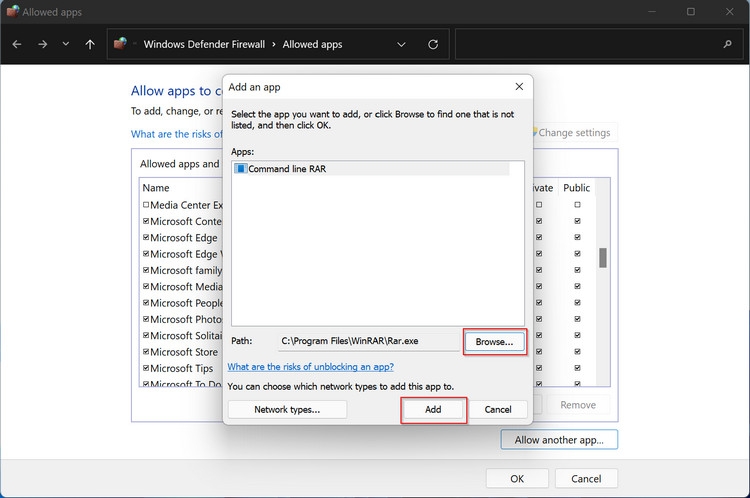The width and height of the screenshot is (750, 498).
Task: Select the Microsoft Solitai row name
Action: (186, 335)
